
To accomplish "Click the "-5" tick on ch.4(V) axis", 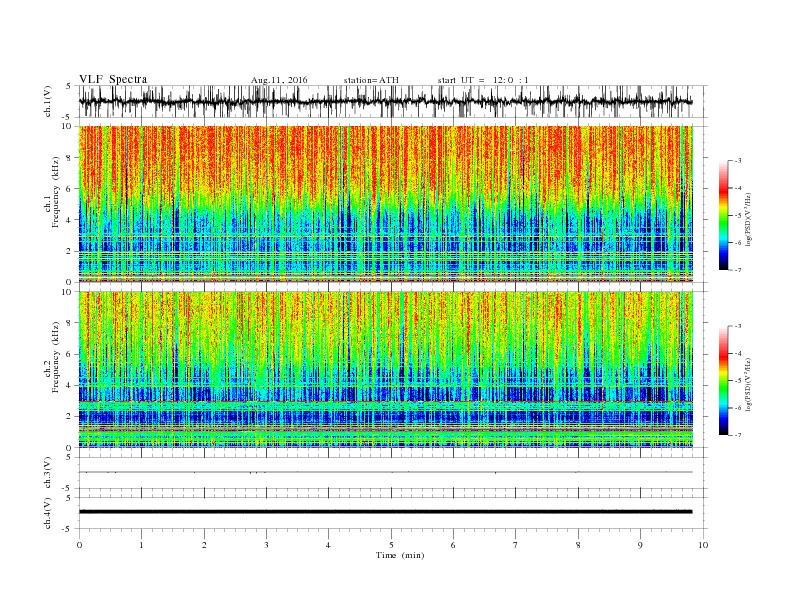I will (x=68, y=529).
